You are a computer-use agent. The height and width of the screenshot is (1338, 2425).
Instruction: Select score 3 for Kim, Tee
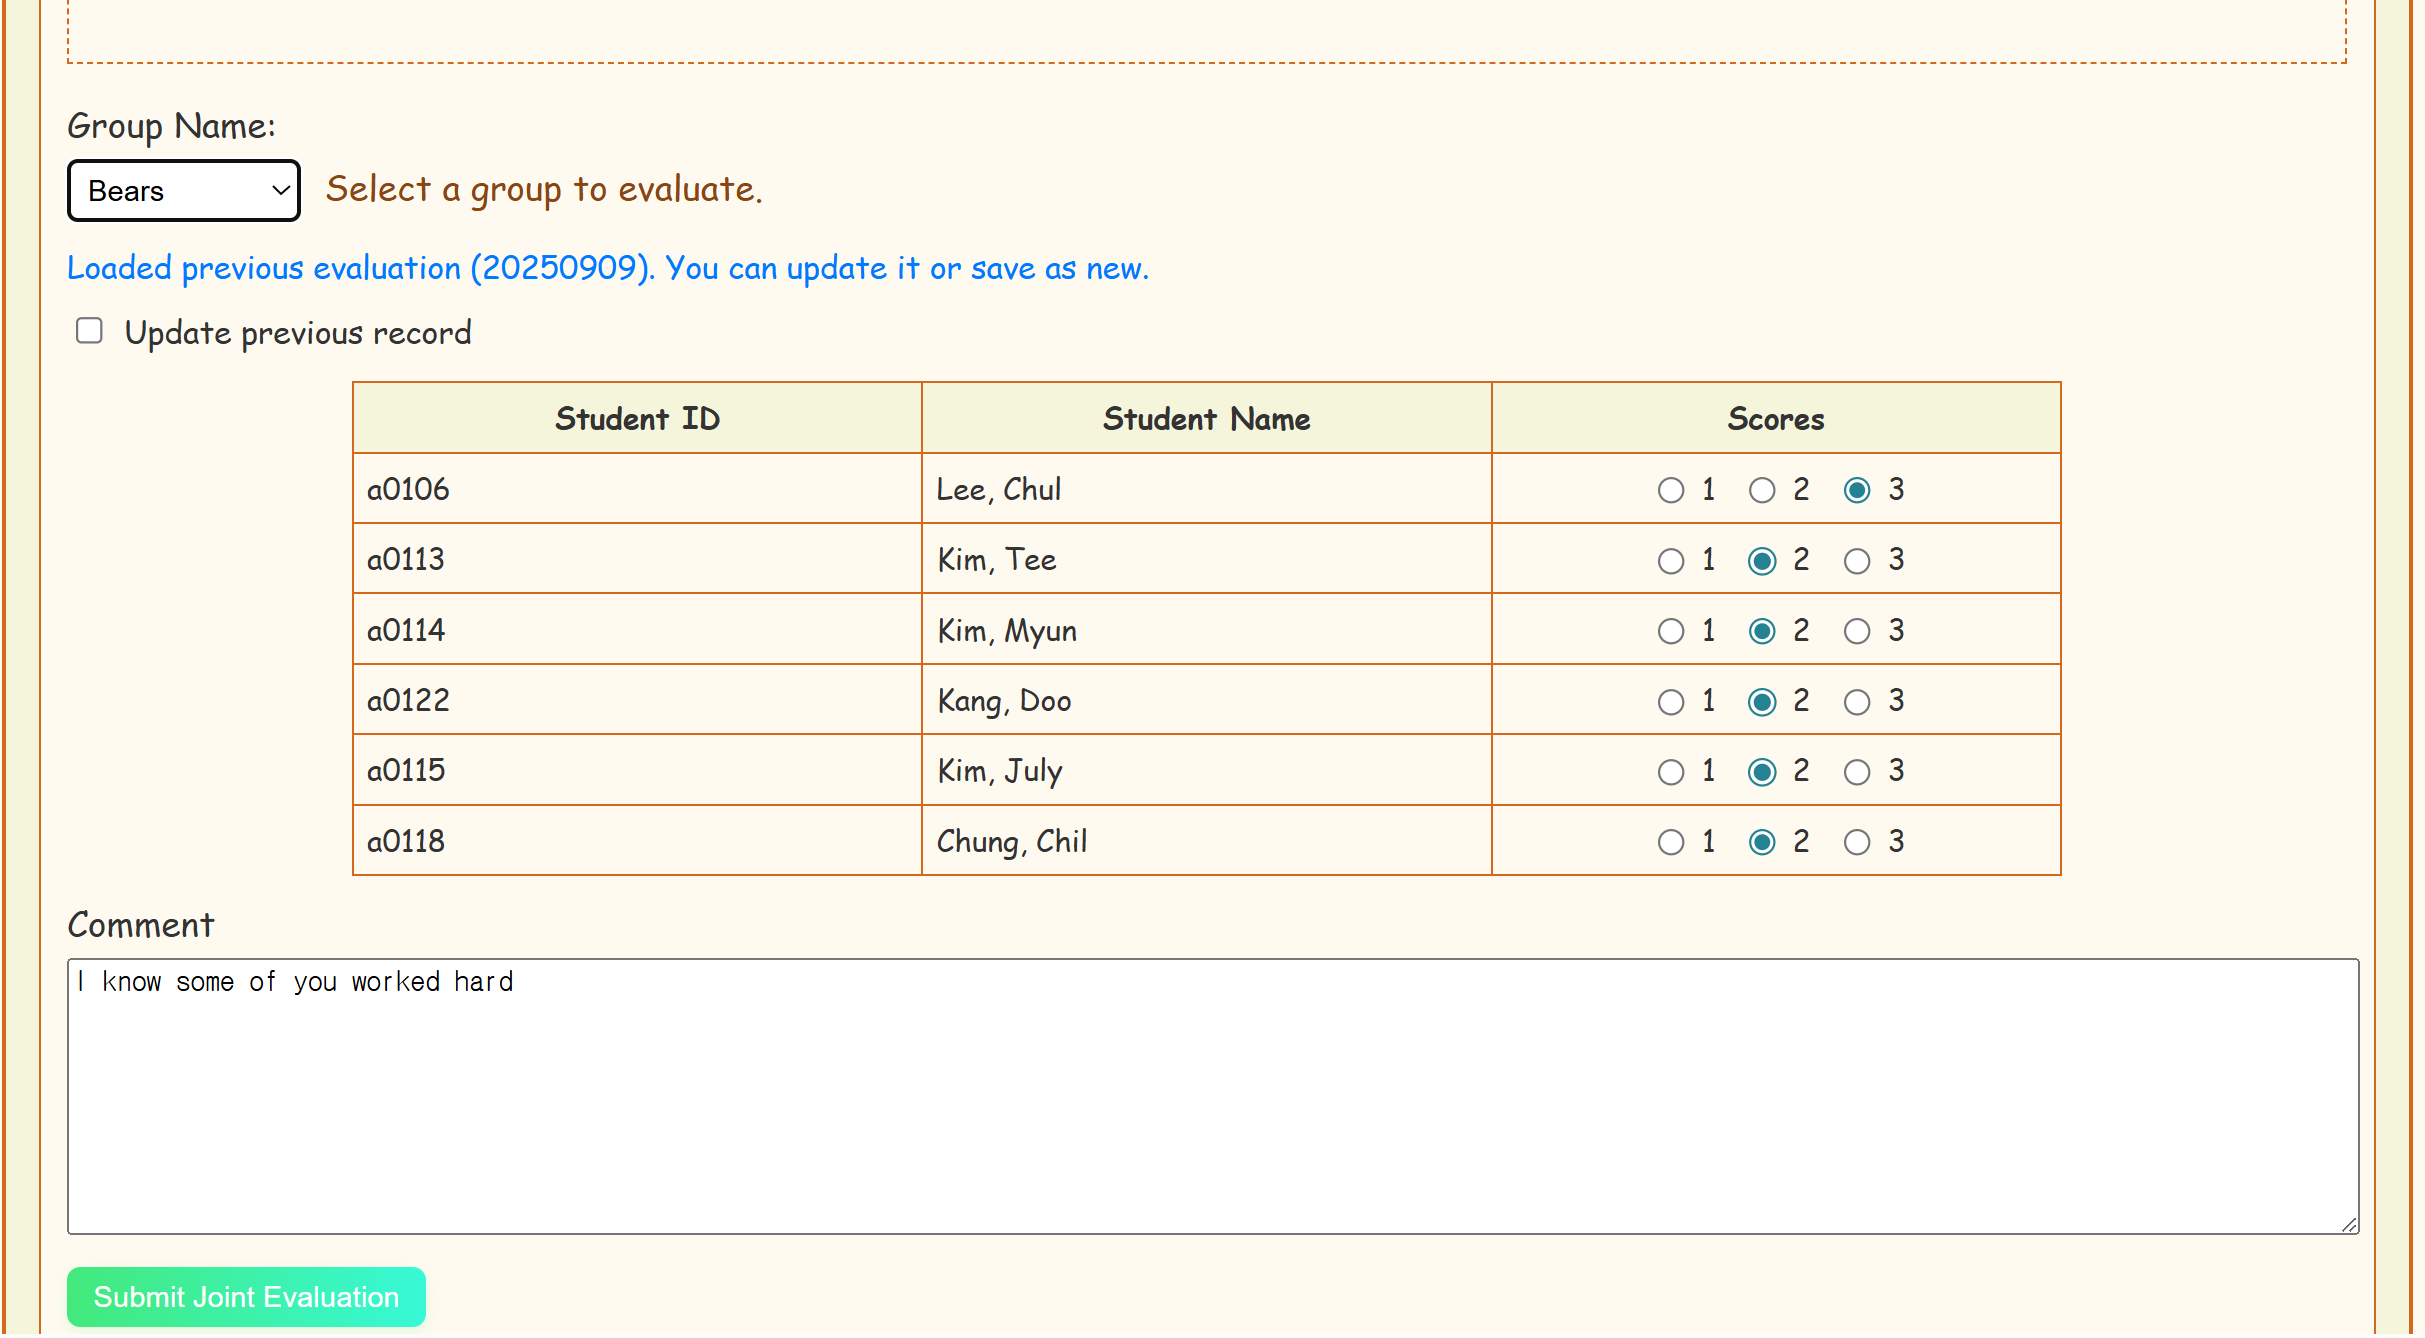(1856, 561)
